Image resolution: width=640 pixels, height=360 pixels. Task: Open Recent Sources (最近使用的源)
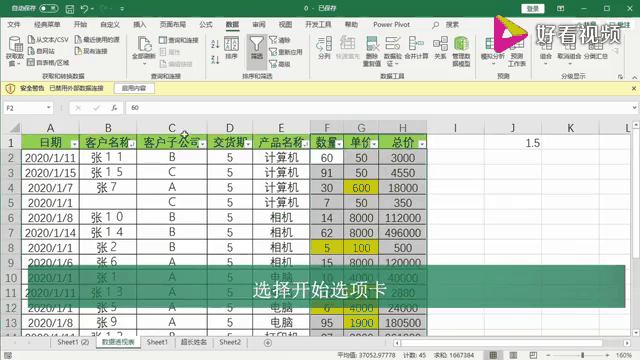tap(97, 40)
